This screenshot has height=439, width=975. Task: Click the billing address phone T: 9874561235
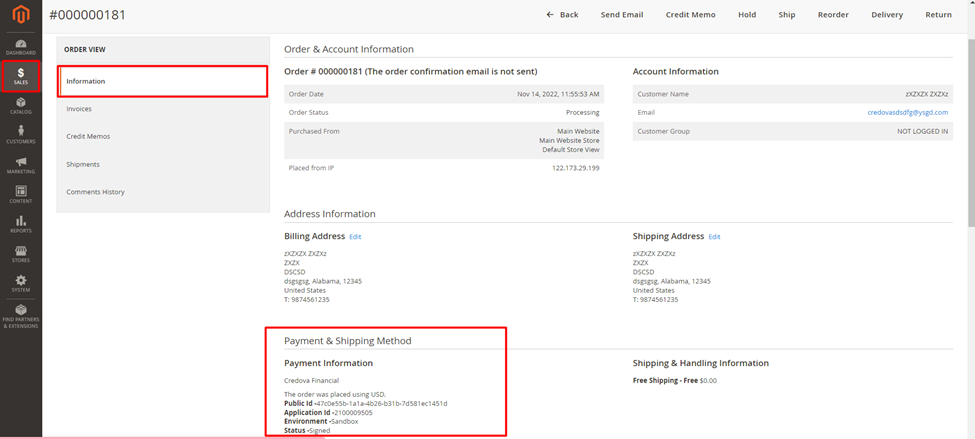tap(307, 299)
